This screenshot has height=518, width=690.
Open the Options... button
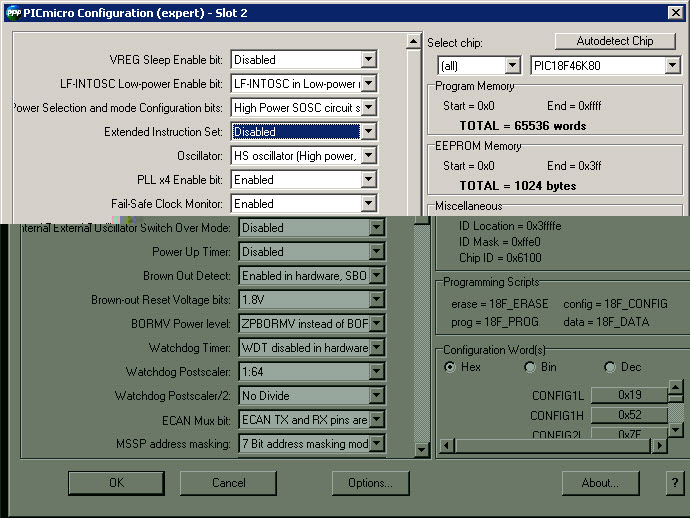[x=371, y=483]
